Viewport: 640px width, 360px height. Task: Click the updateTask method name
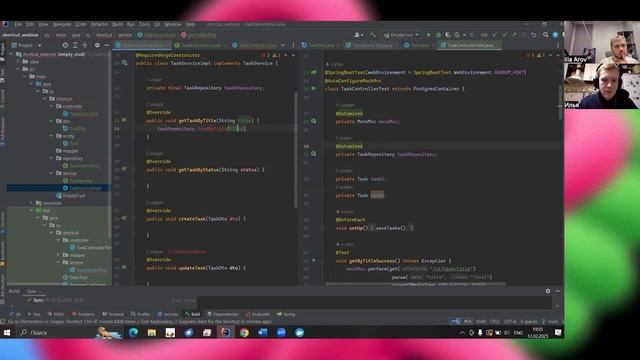pos(192,268)
